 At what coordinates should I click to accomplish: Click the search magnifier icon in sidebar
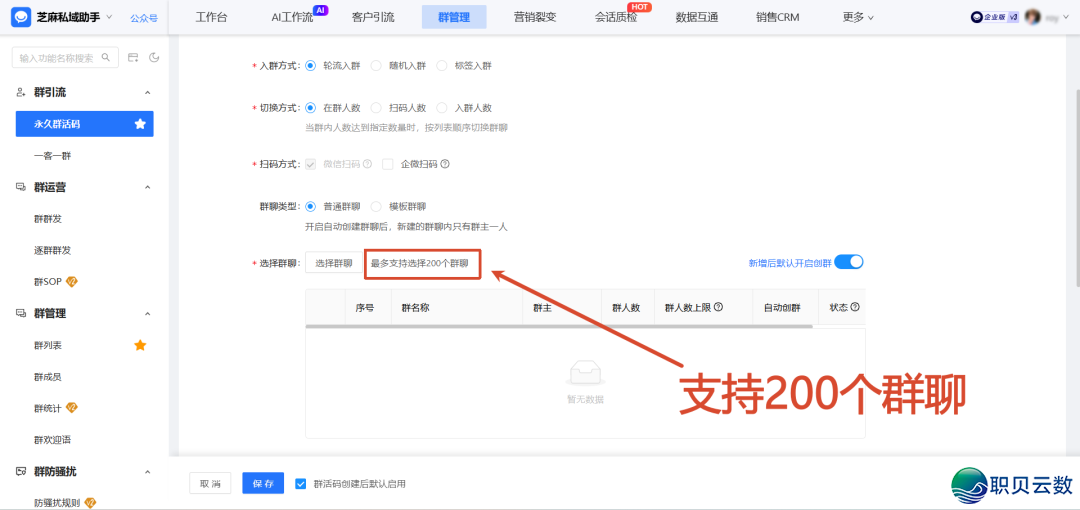[106, 58]
